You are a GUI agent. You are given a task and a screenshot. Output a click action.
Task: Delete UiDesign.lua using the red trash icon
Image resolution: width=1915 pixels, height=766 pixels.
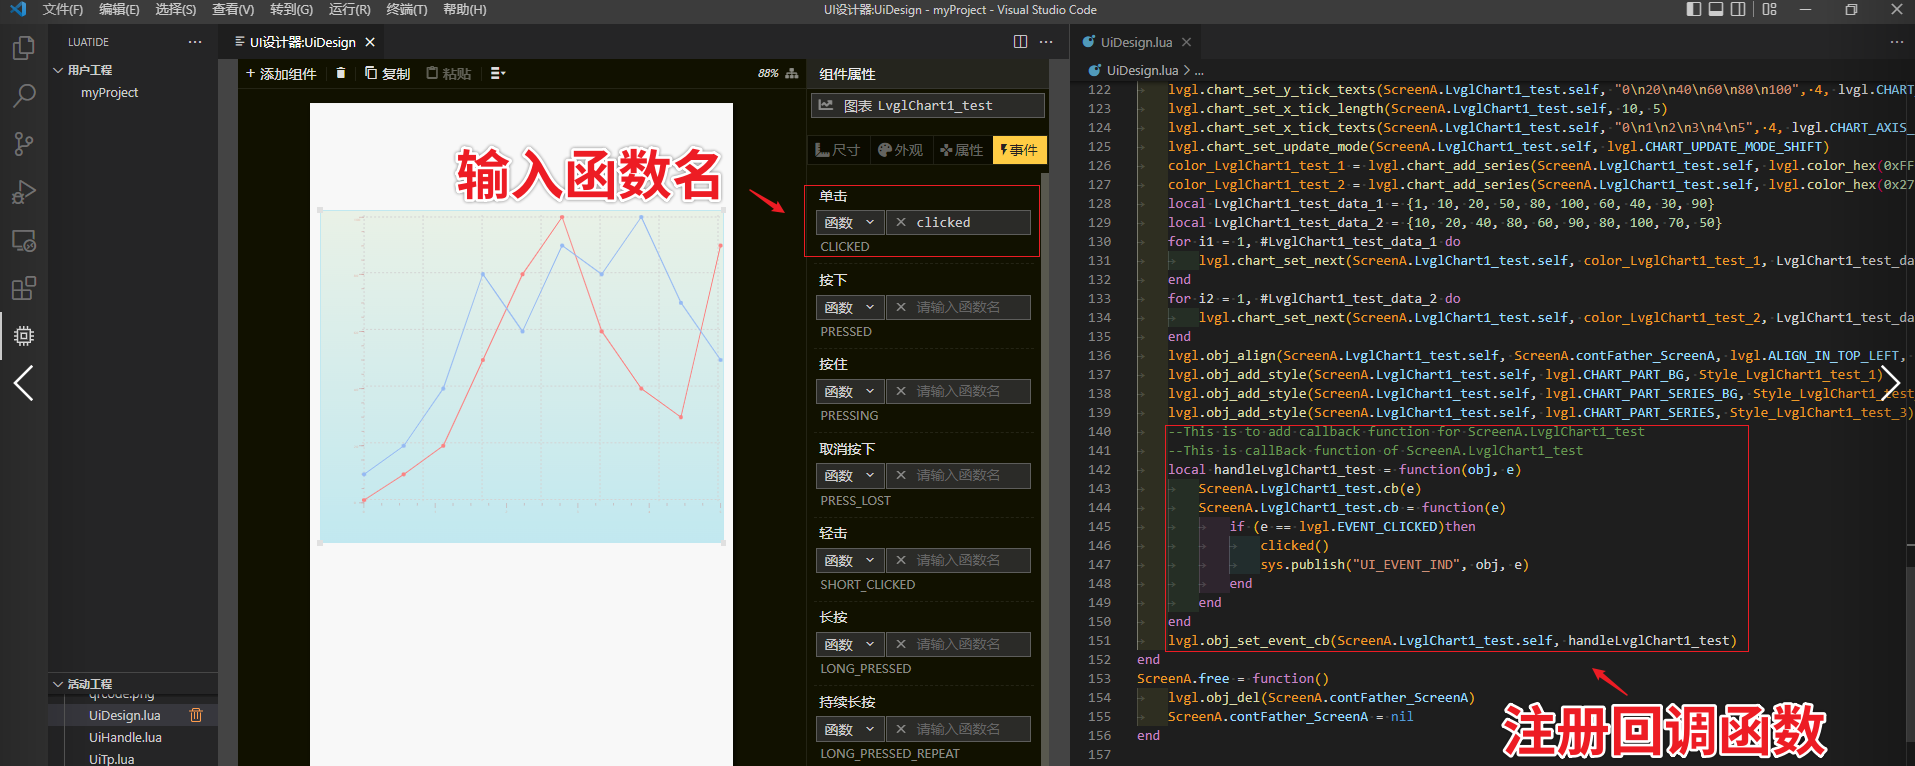196,715
